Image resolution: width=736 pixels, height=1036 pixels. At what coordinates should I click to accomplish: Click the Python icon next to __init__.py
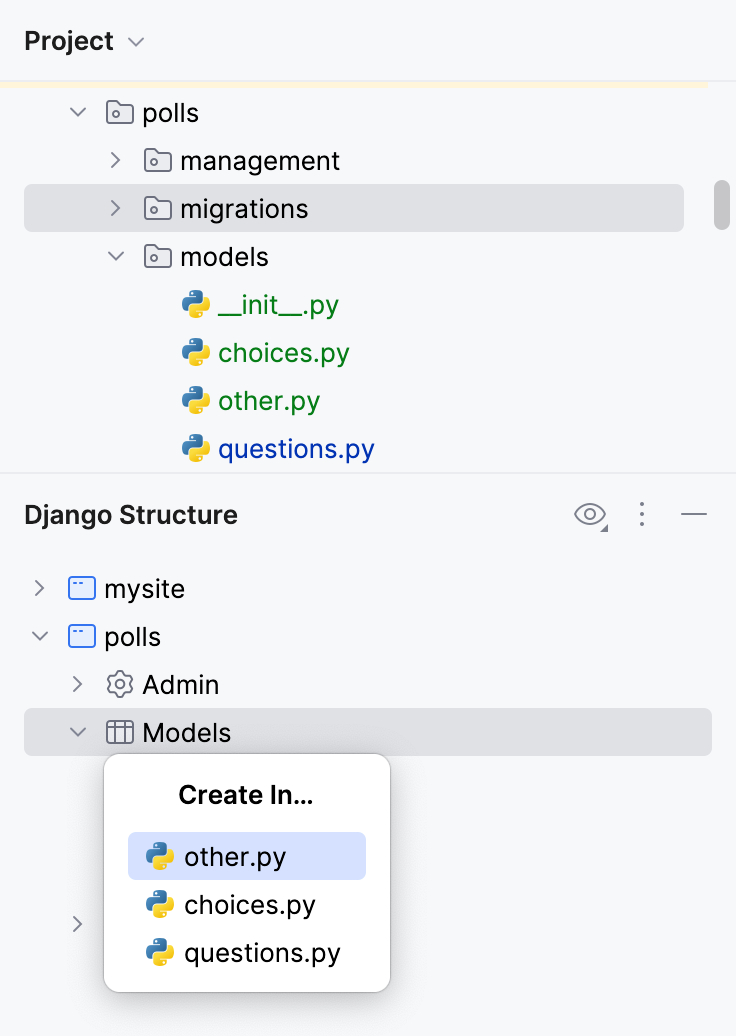point(196,304)
